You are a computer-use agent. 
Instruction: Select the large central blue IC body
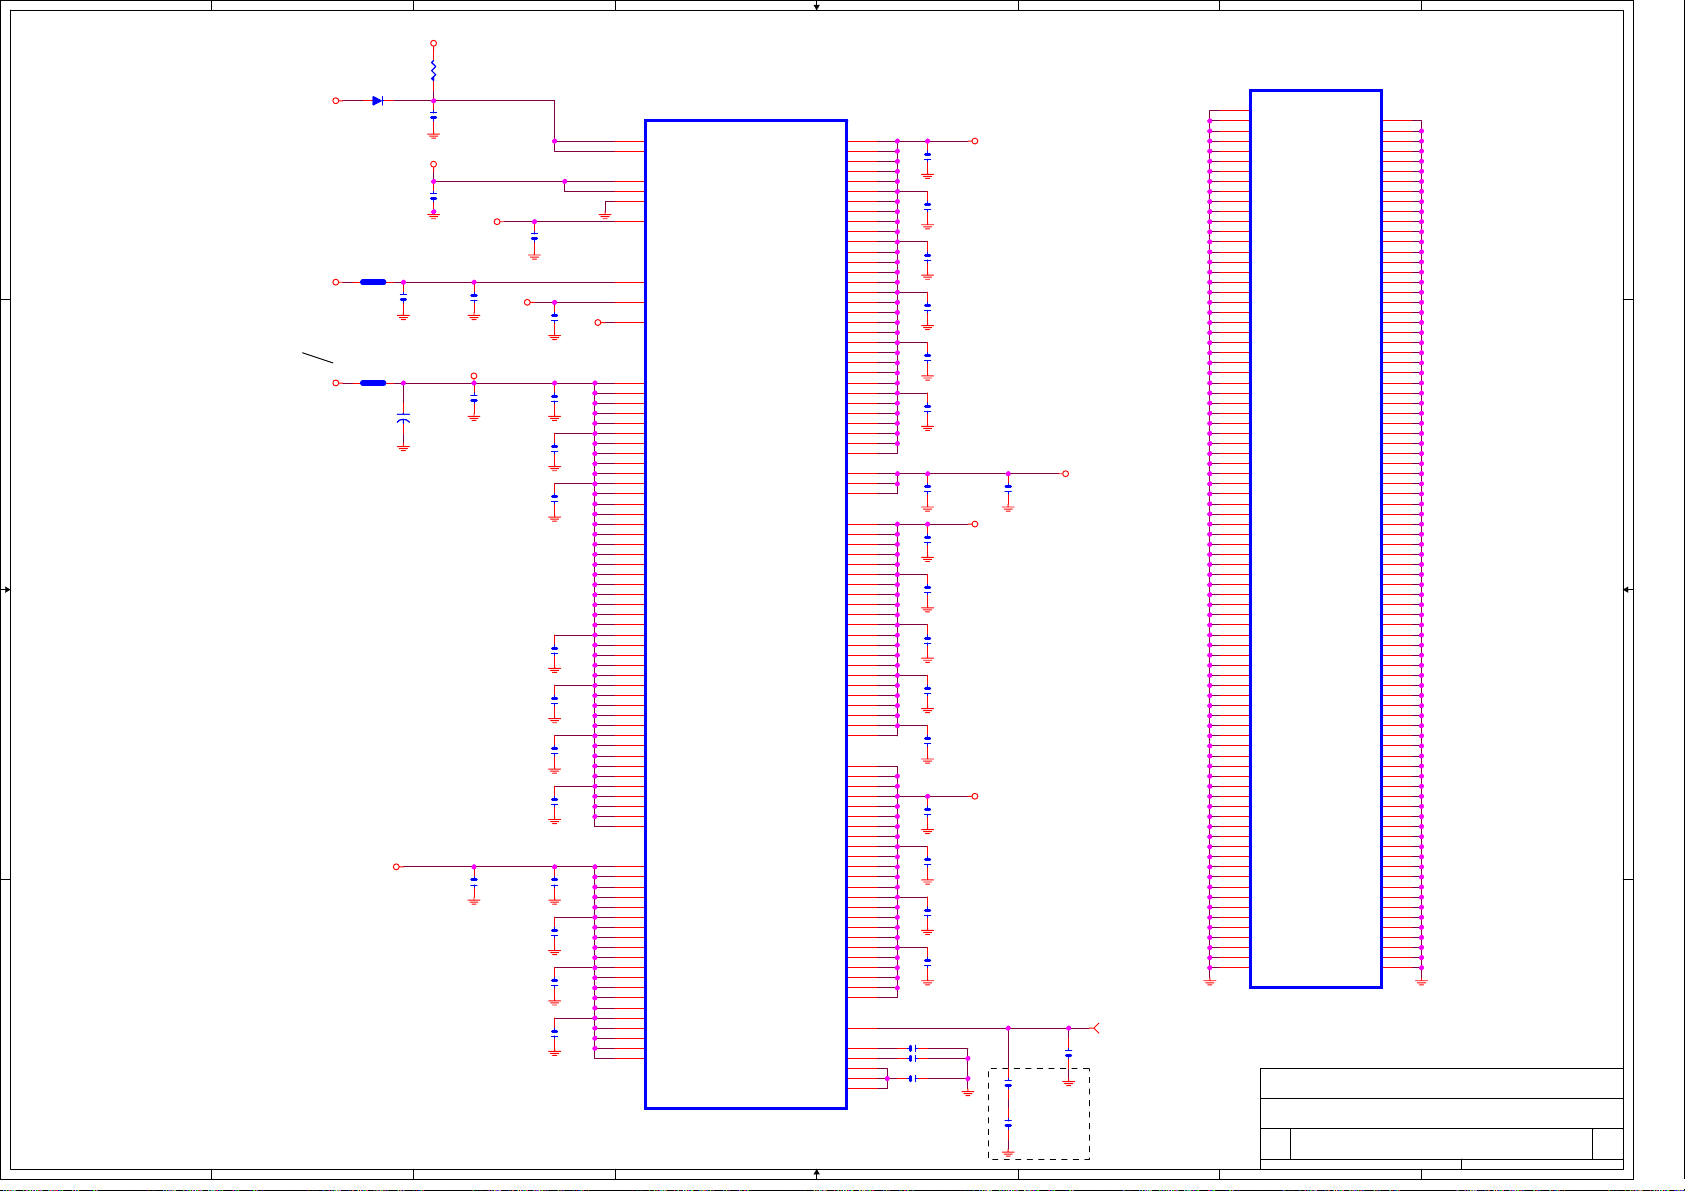click(746, 614)
